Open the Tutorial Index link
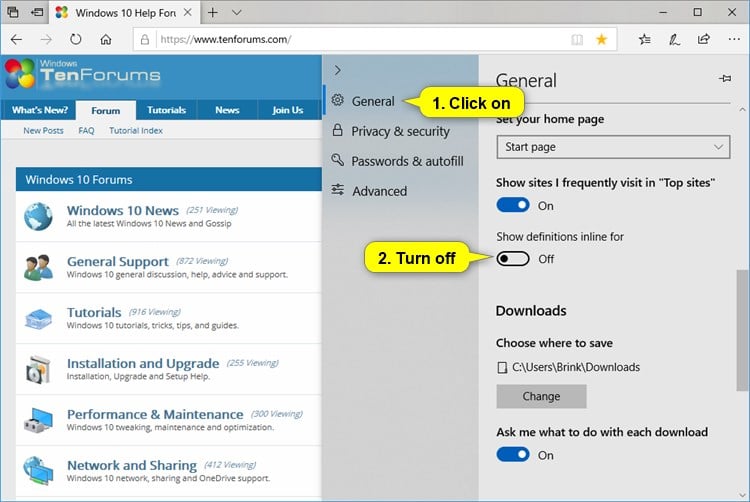Image resolution: width=750 pixels, height=502 pixels. 136,131
